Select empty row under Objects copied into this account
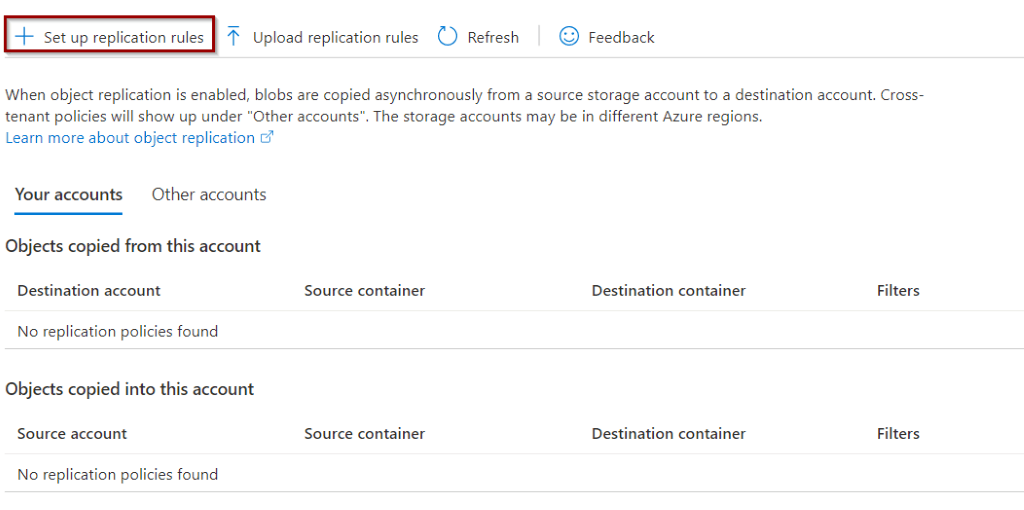1024x510 pixels. 515,473
